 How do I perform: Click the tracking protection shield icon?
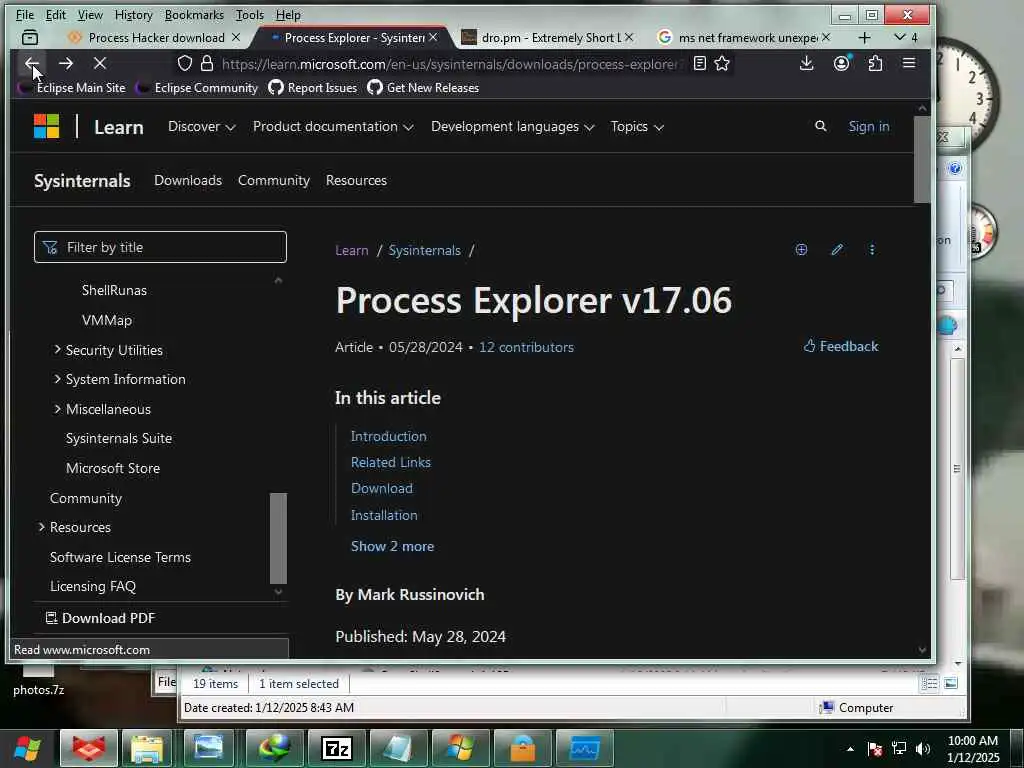click(x=185, y=63)
